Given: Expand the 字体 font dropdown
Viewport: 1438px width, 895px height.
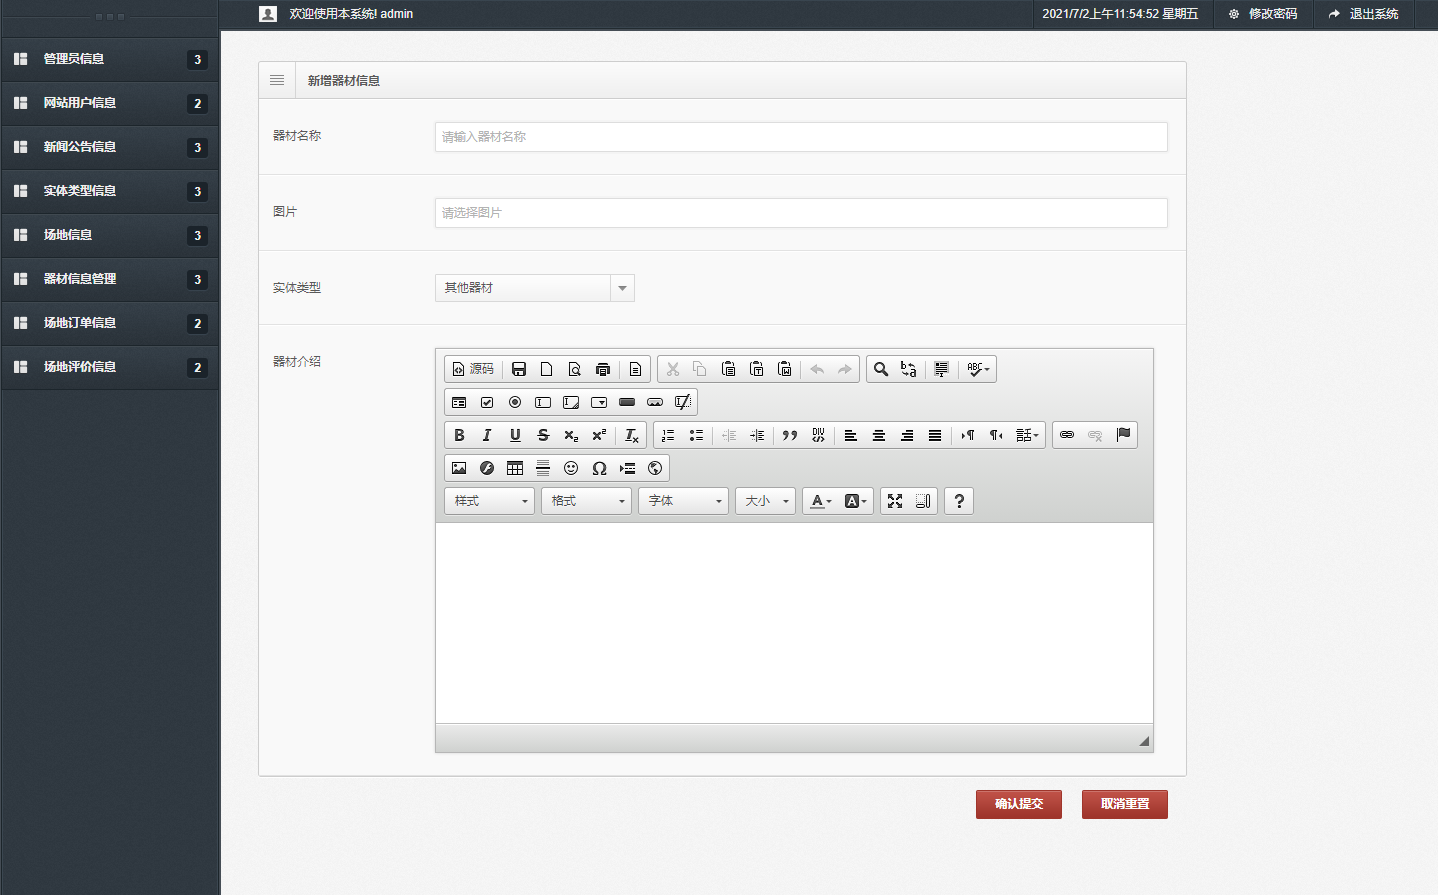Looking at the screenshot, I should click(685, 501).
